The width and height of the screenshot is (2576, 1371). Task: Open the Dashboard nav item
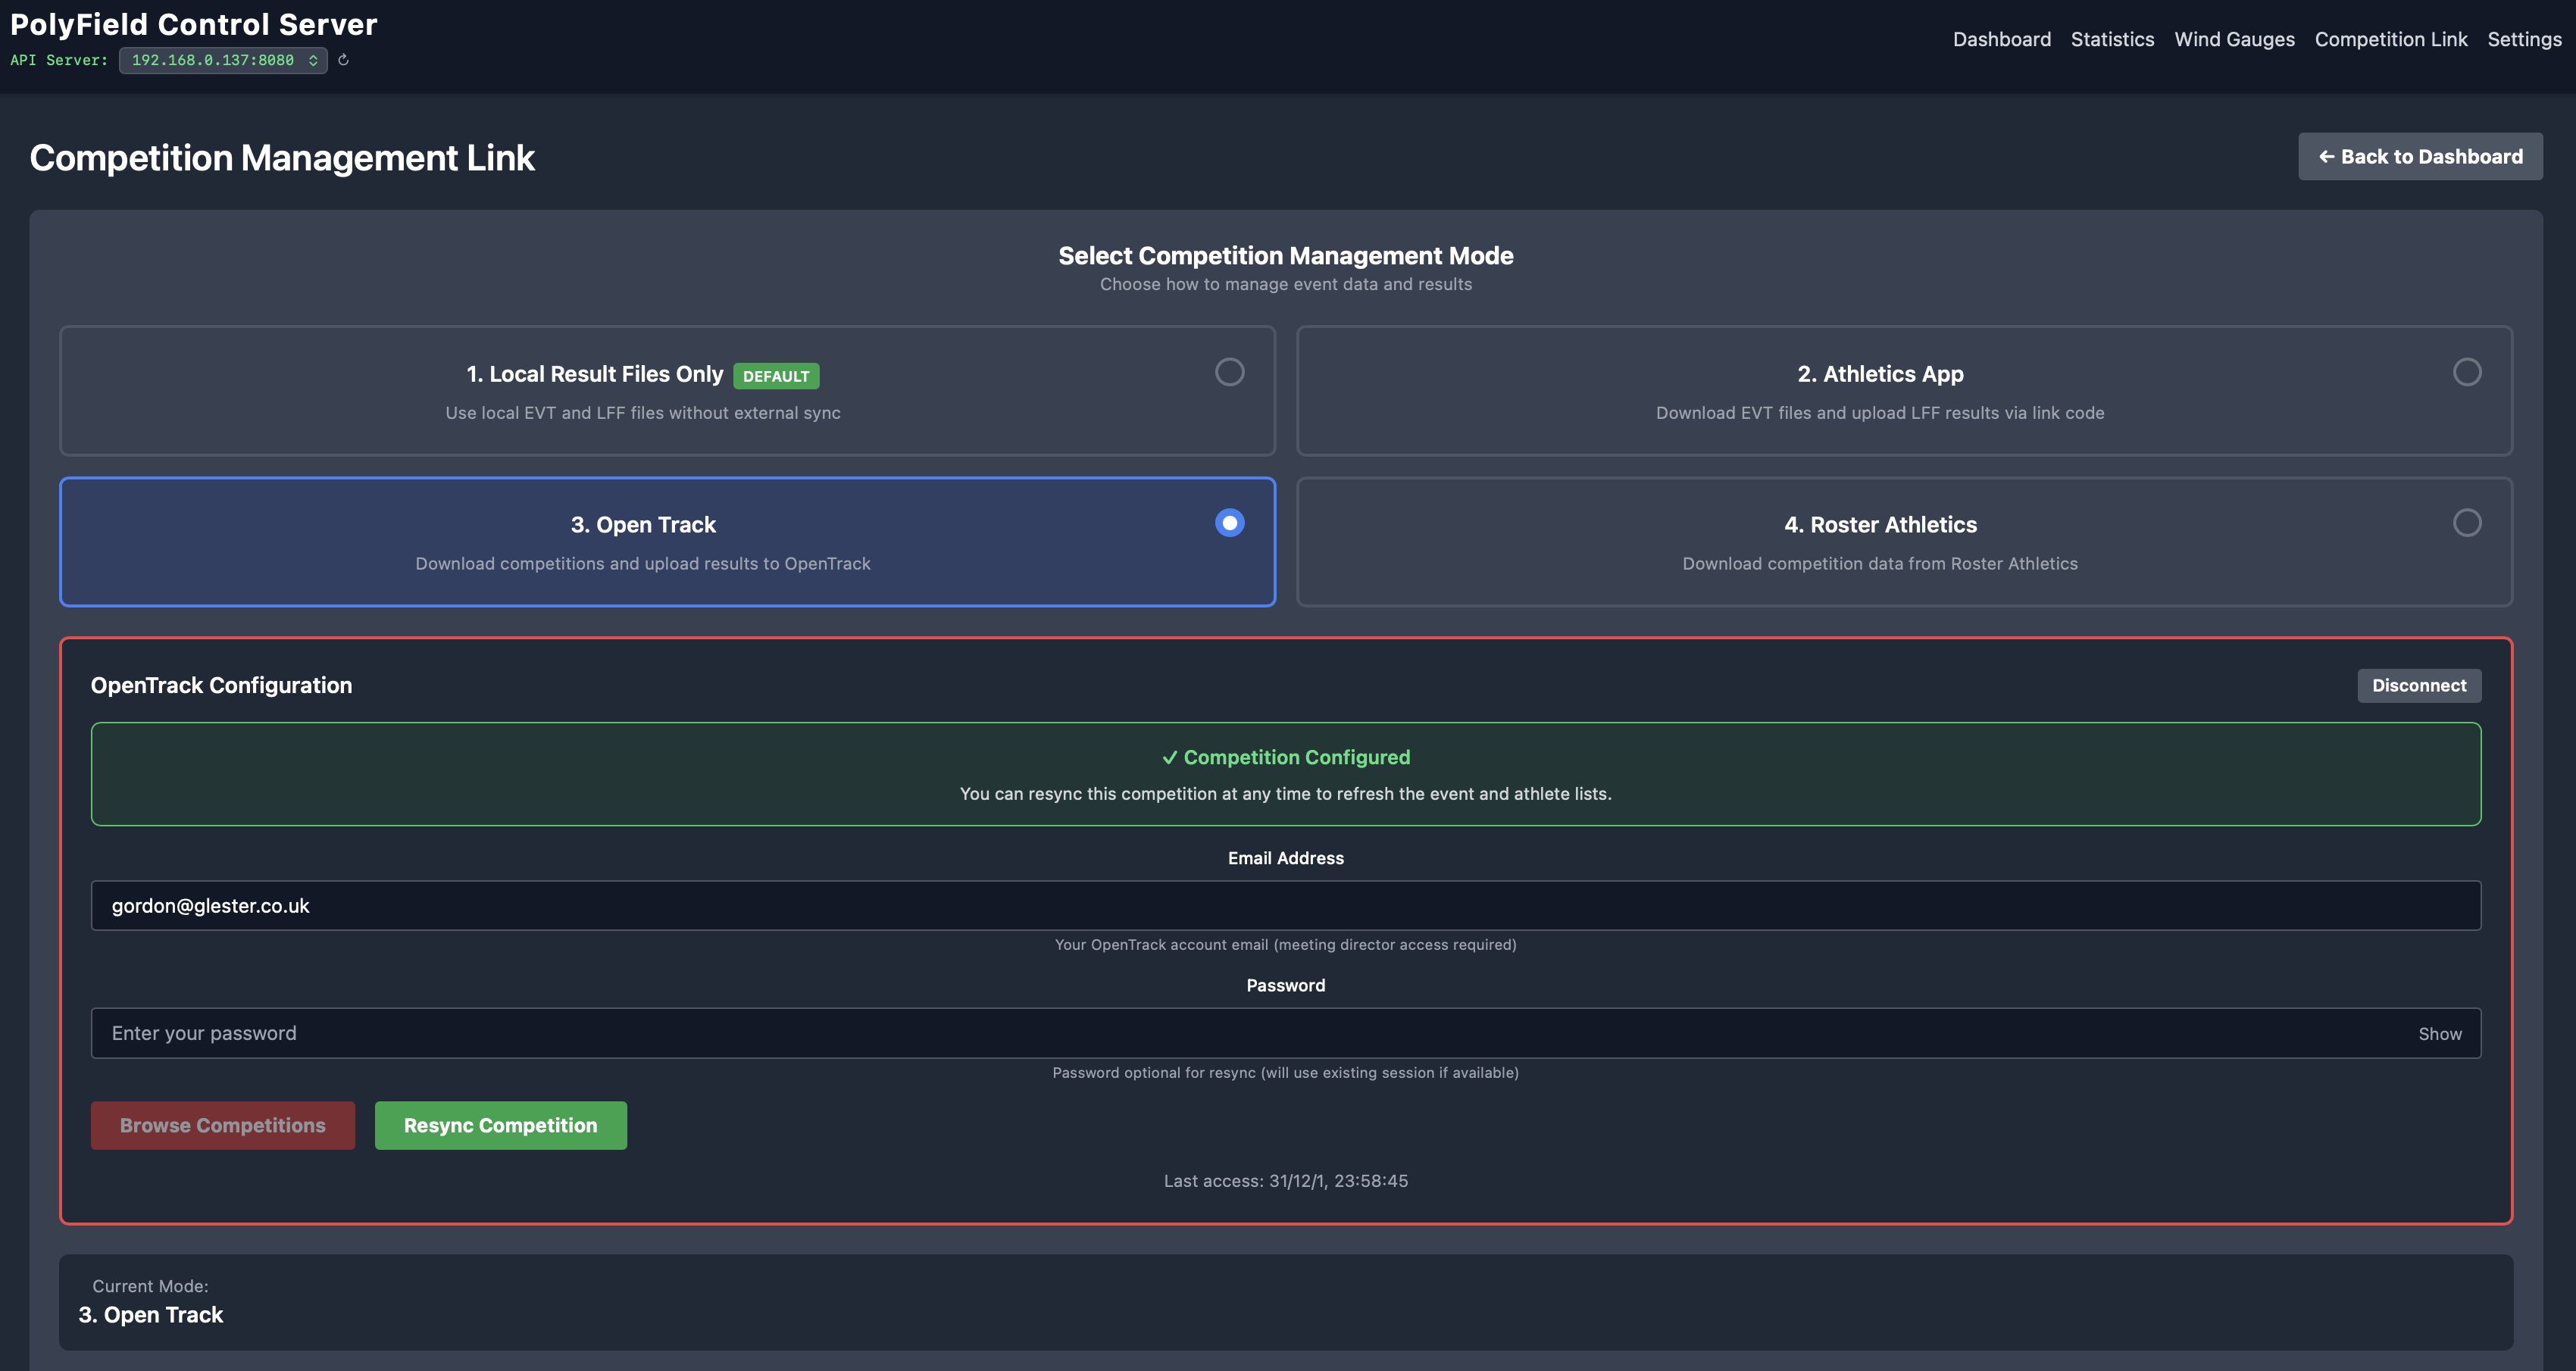click(x=2001, y=39)
